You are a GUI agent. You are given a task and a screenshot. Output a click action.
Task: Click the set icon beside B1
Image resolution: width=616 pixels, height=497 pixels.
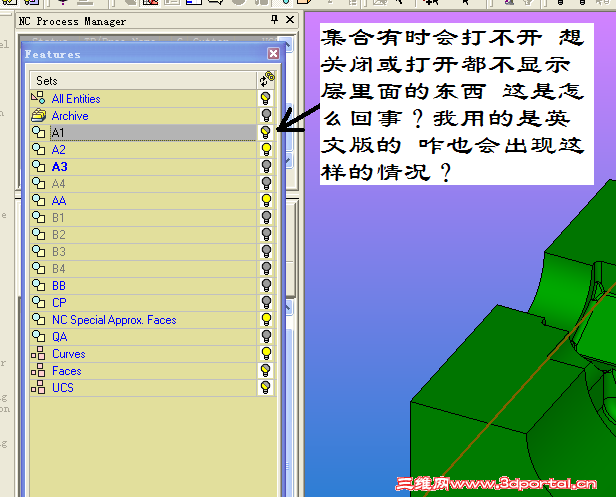38,217
